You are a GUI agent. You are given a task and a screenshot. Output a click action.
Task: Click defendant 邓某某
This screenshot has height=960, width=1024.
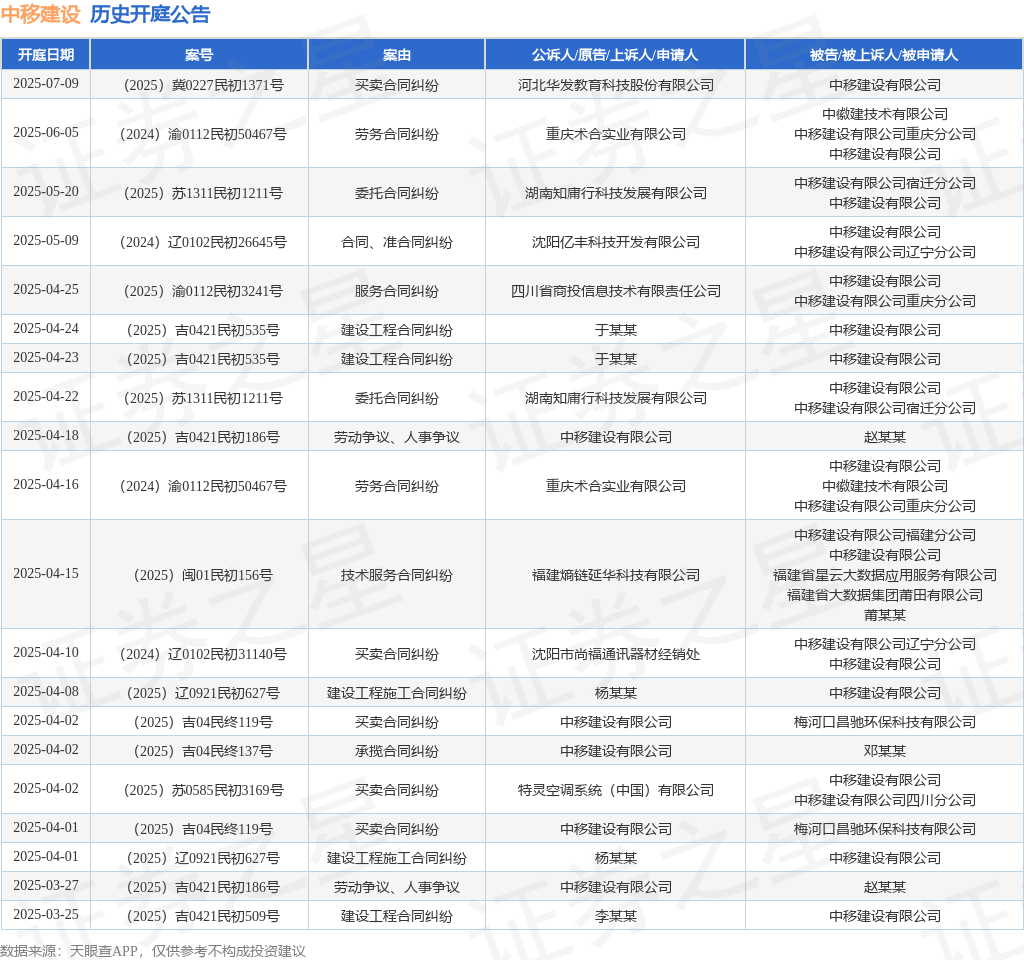(885, 752)
